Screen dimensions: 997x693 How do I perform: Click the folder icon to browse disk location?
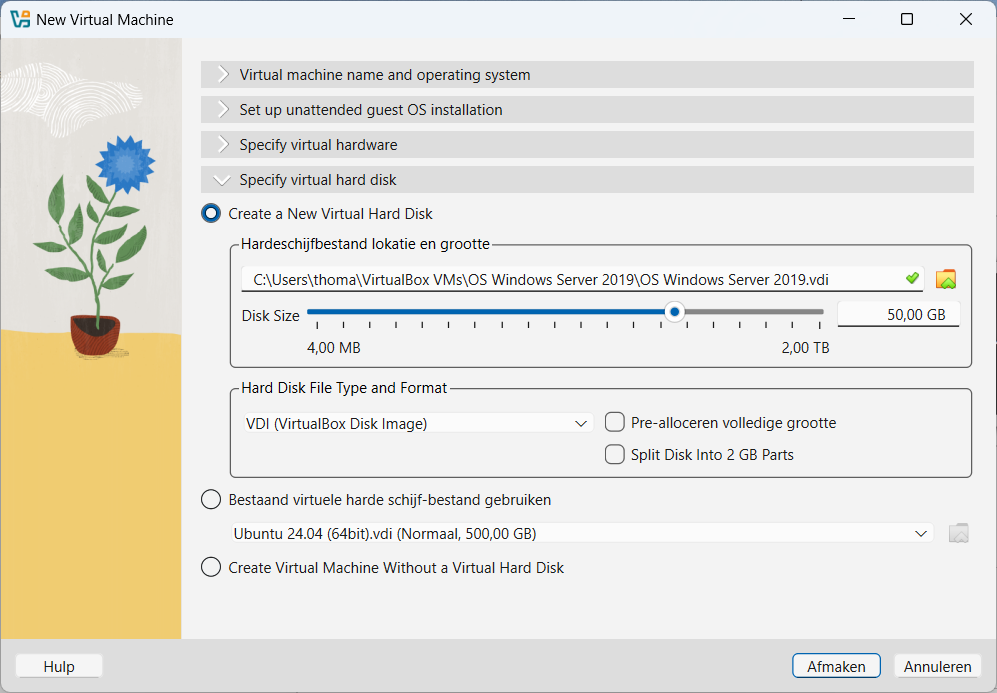point(946,279)
